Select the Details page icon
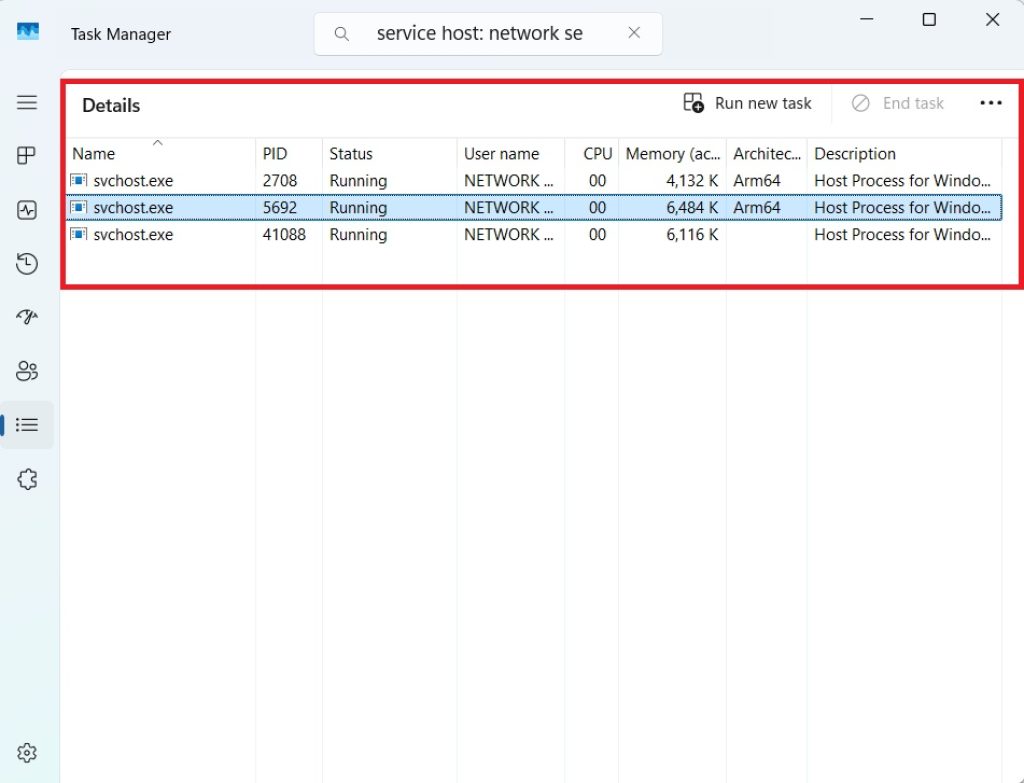Screen dimensions: 1024x783 (x=27, y=425)
